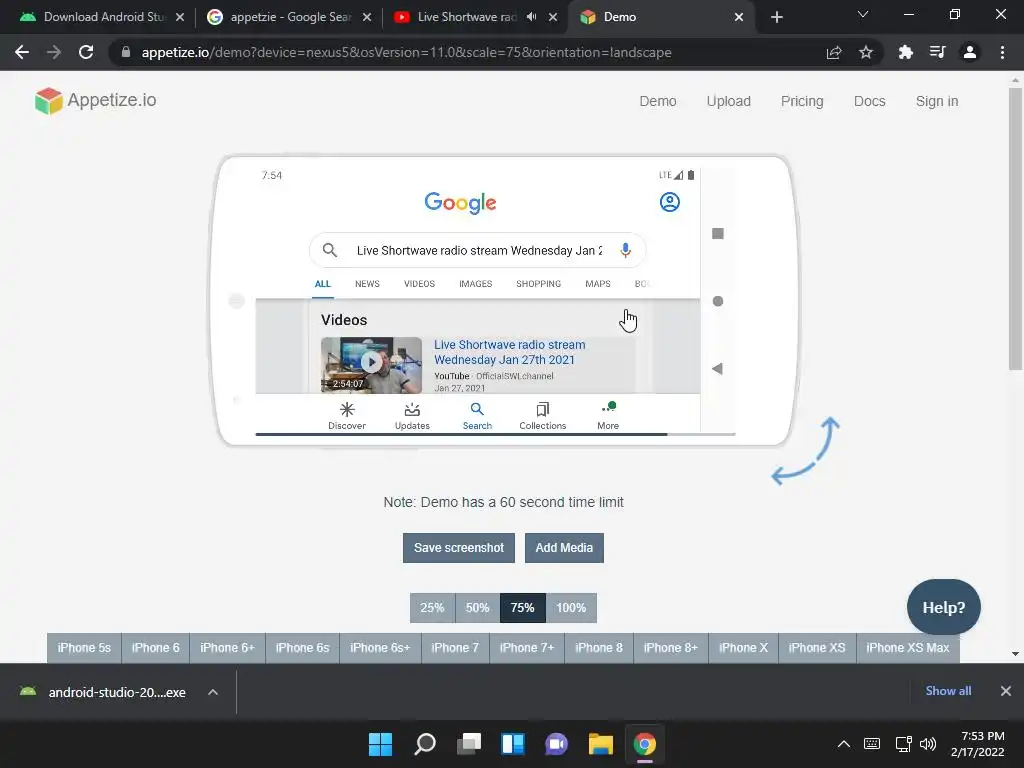Open Chrome tab search dropdown arrow
This screenshot has height=768, width=1024.
click(863, 14)
